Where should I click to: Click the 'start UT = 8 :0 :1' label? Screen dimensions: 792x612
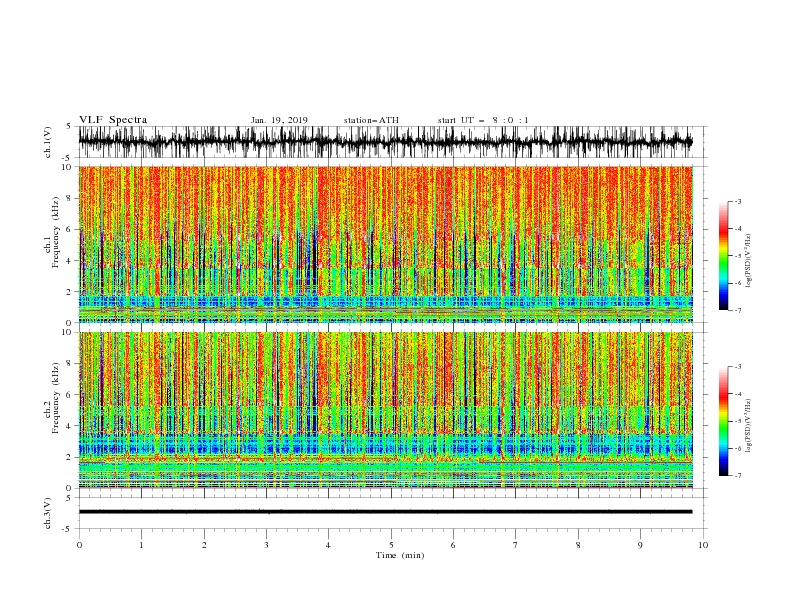coord(483,120)
